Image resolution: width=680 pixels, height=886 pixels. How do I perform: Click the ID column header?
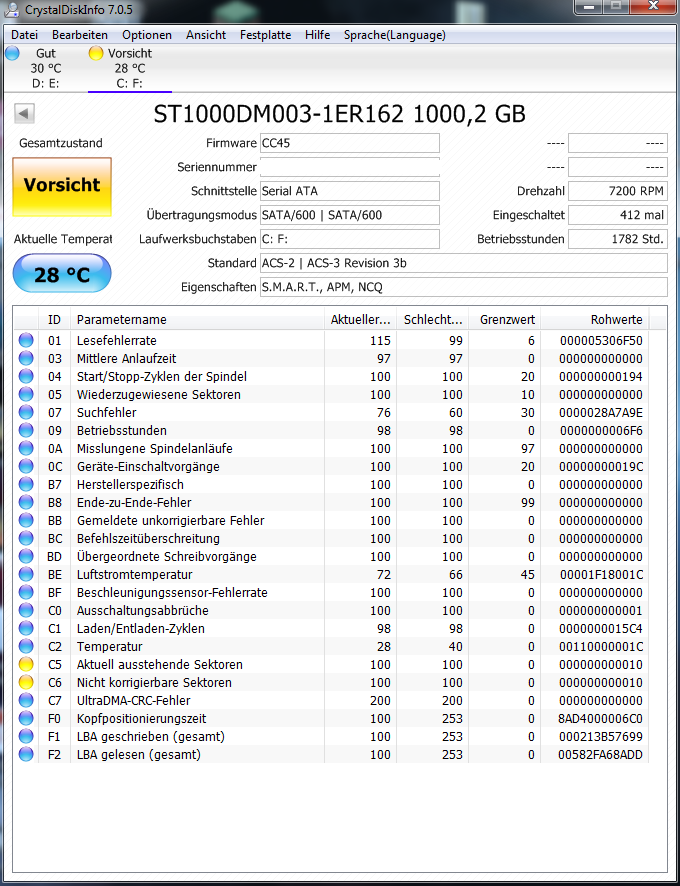pos(54,319)
